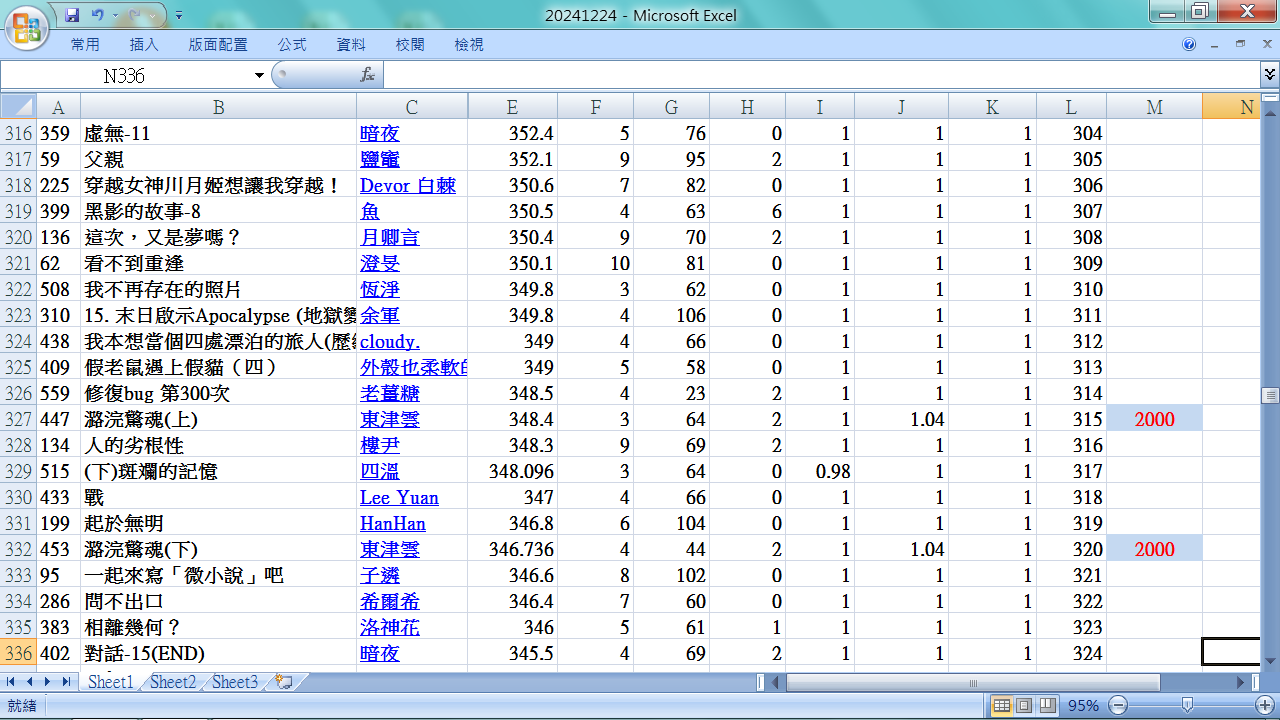Click the horizontal scrollbar right arrow
Image resolution: width=1280 pixels, height=720 pixels.
(1242, 682)
